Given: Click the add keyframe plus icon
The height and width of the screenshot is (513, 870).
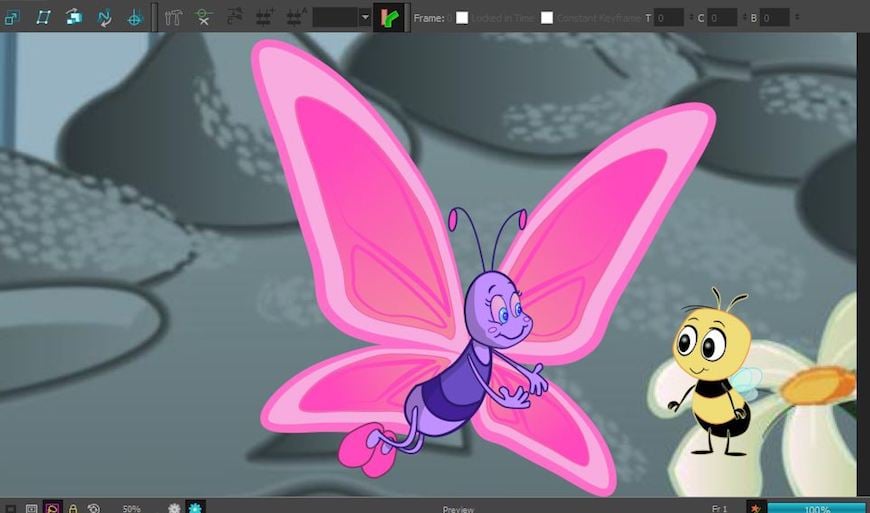Looking at the screenshot, I should point(264,18).
